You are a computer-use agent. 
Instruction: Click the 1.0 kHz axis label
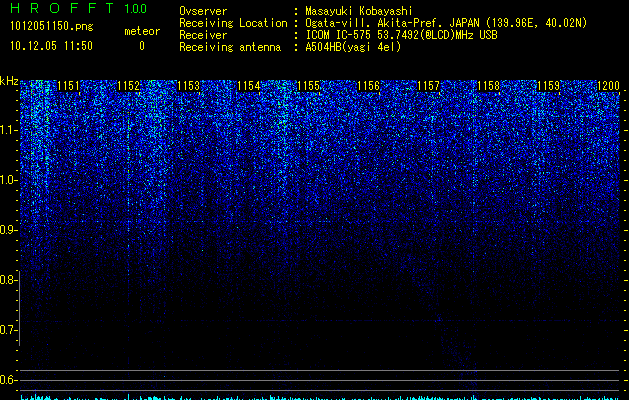point(9,180)
